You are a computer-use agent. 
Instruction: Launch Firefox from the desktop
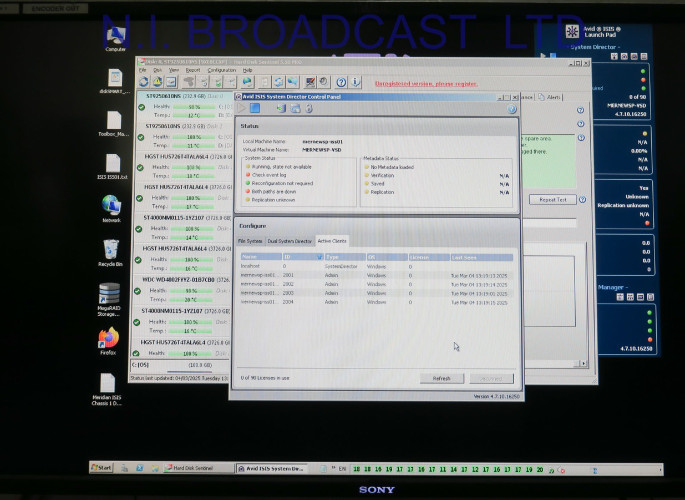coord(108,341)
